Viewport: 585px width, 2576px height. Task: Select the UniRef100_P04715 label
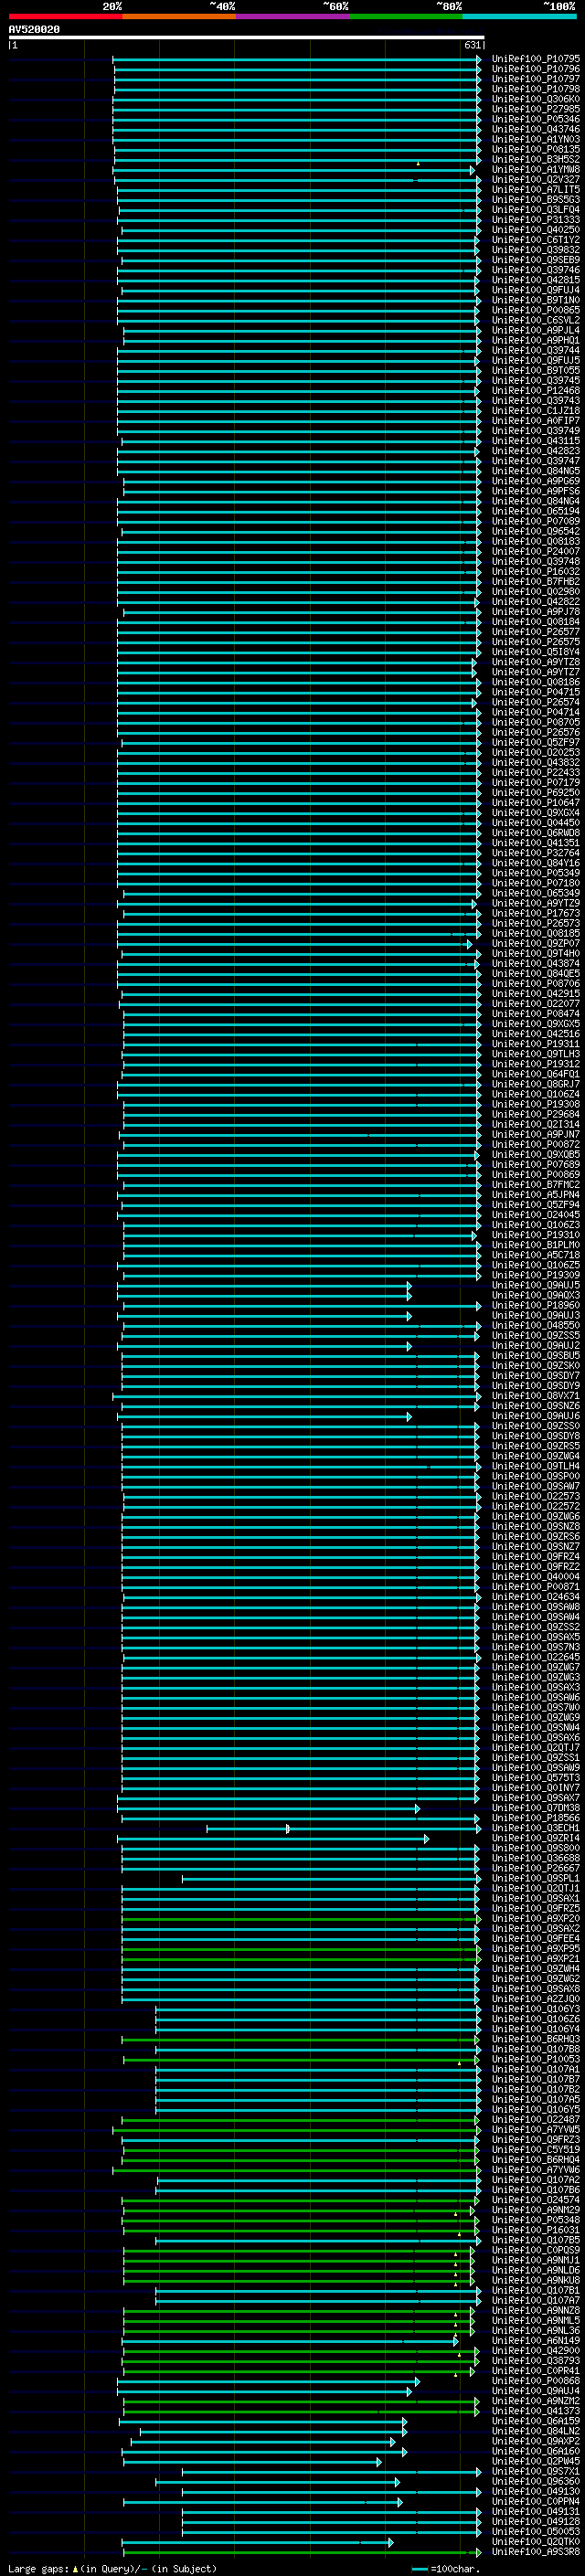click(535, 692)
